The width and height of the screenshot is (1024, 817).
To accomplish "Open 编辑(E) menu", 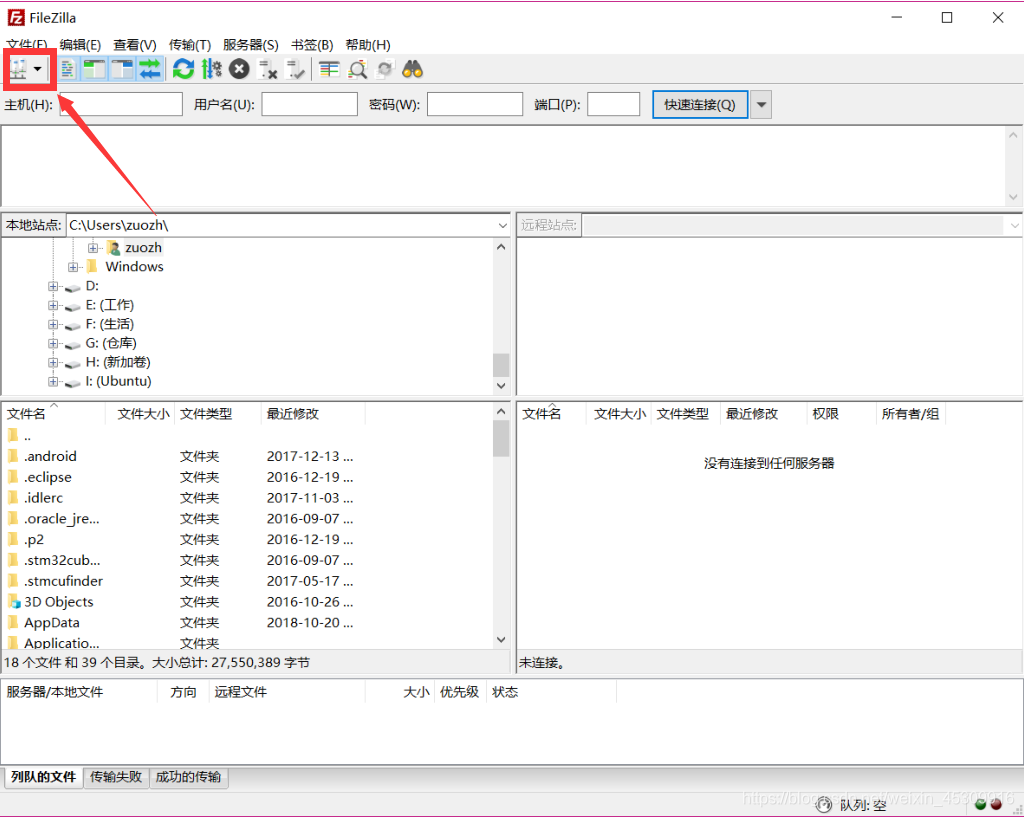I will pos(80,44).
